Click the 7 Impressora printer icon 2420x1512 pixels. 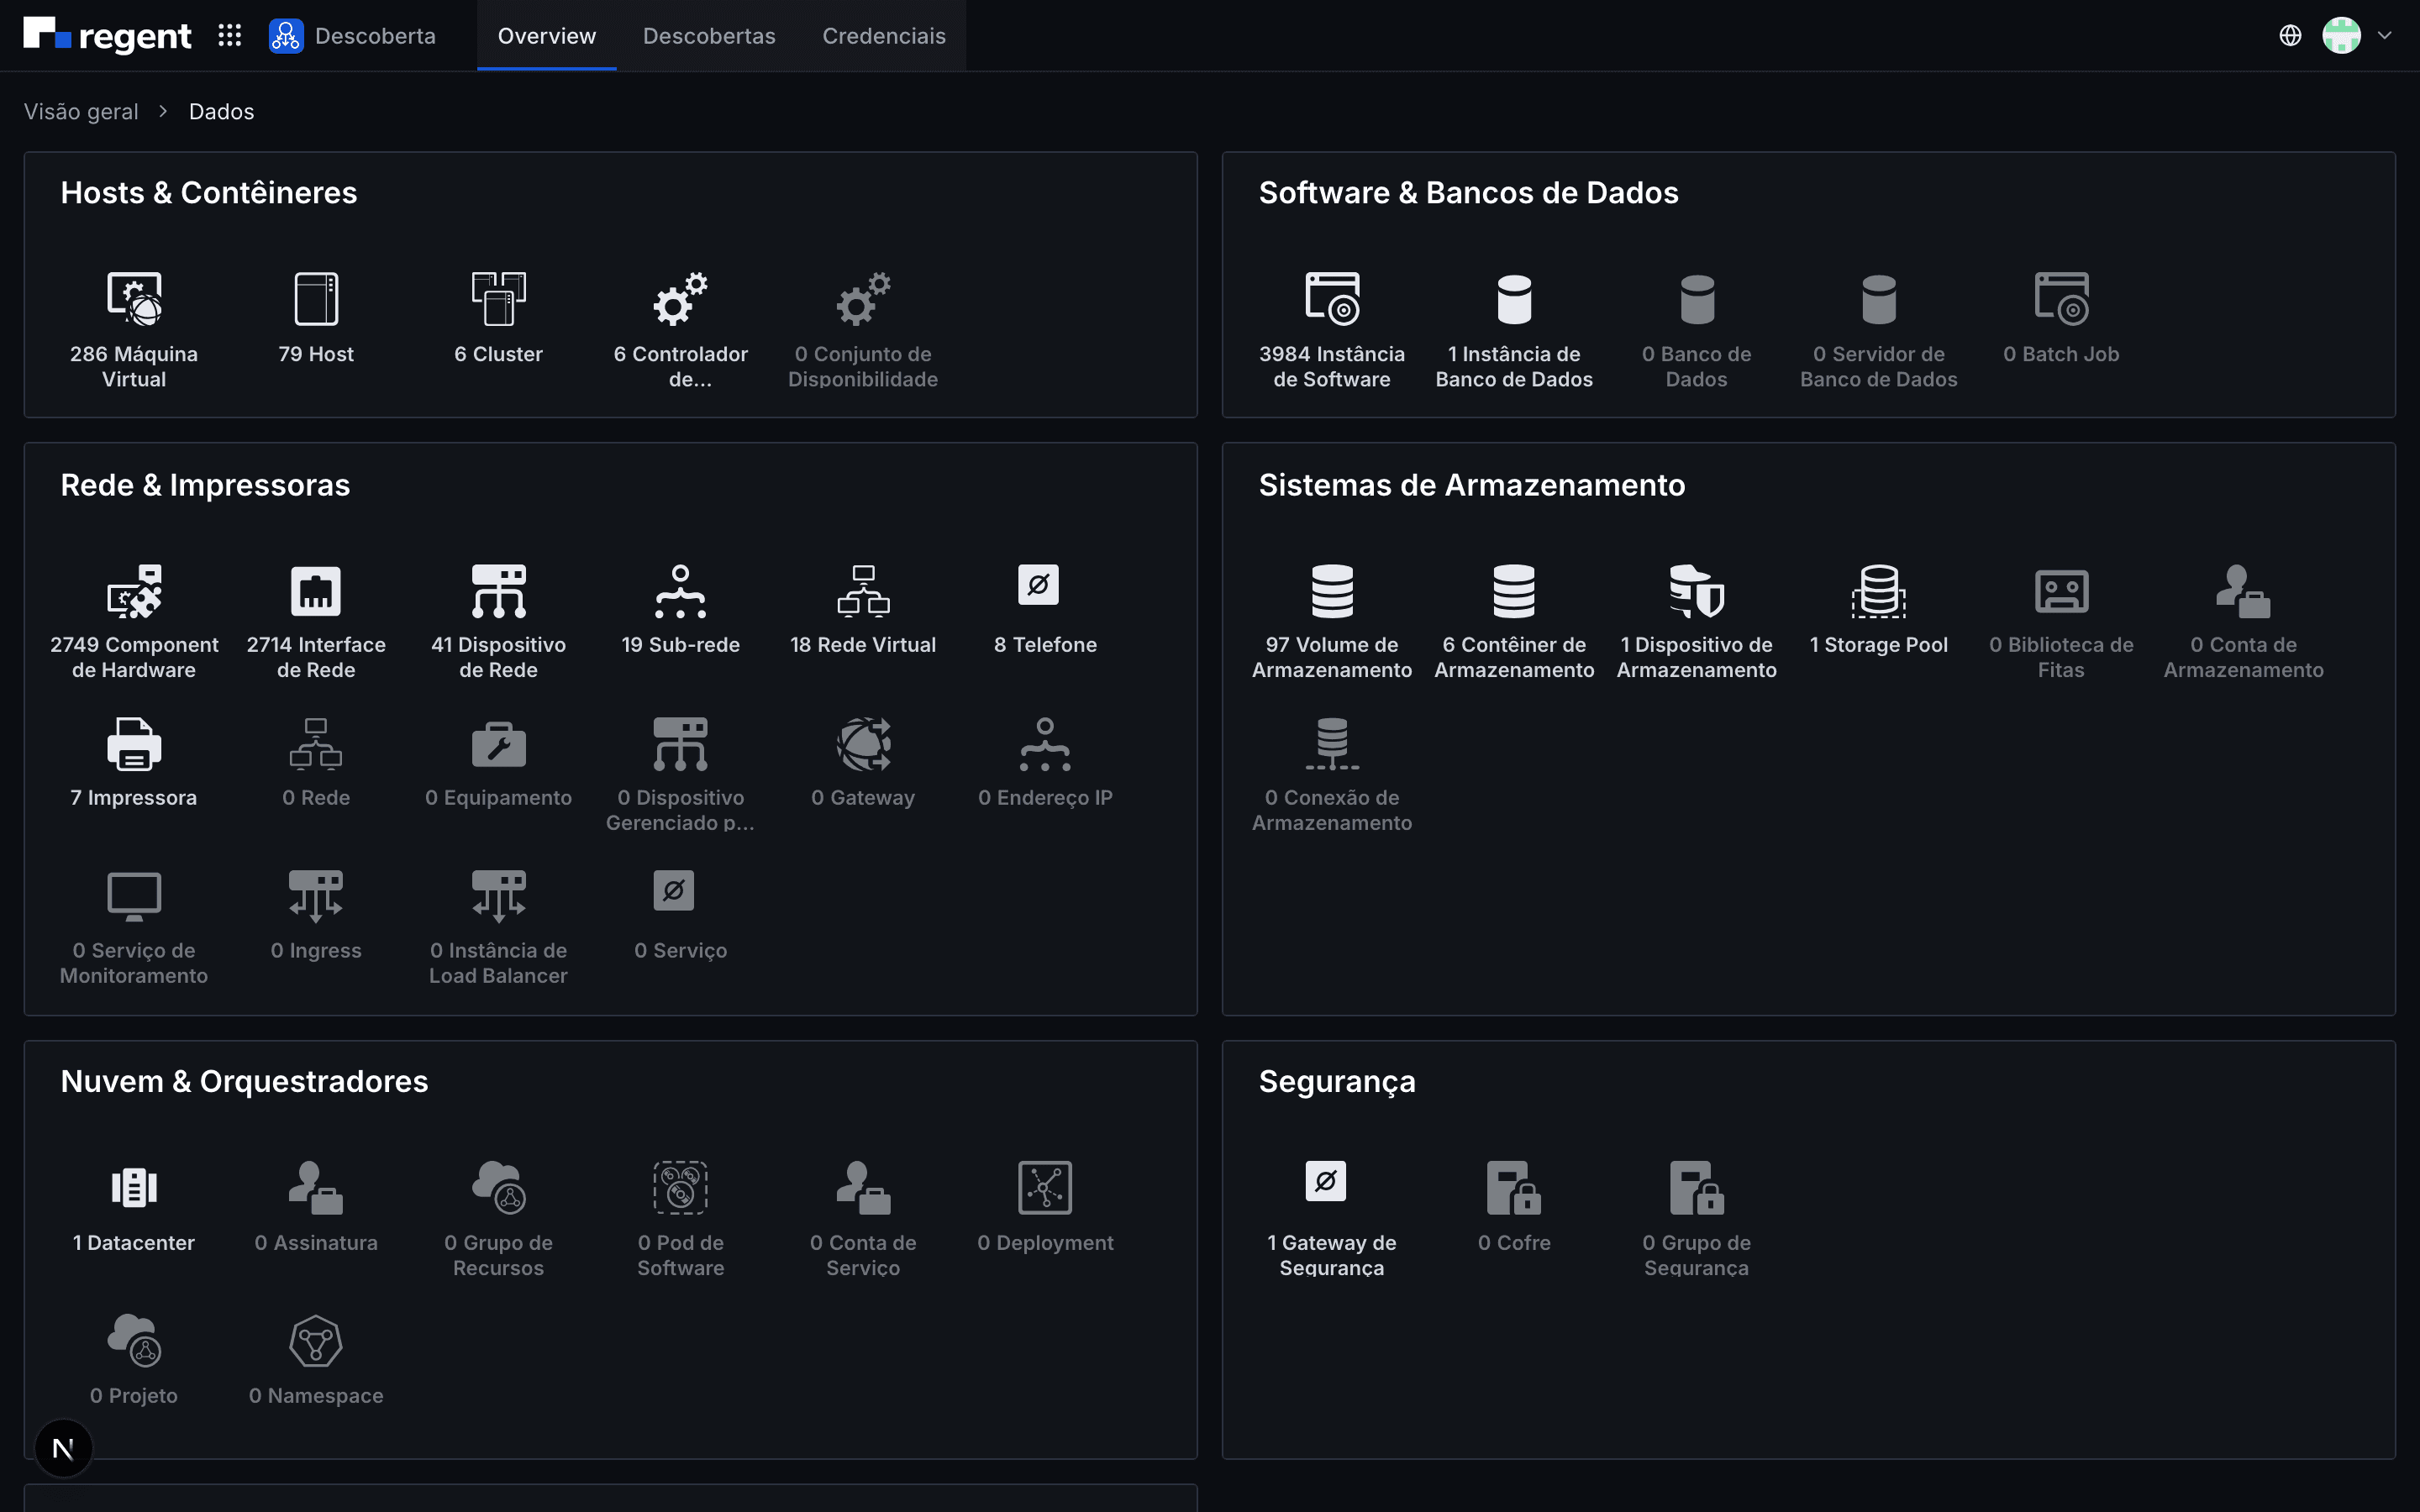(x=134, y=744)
